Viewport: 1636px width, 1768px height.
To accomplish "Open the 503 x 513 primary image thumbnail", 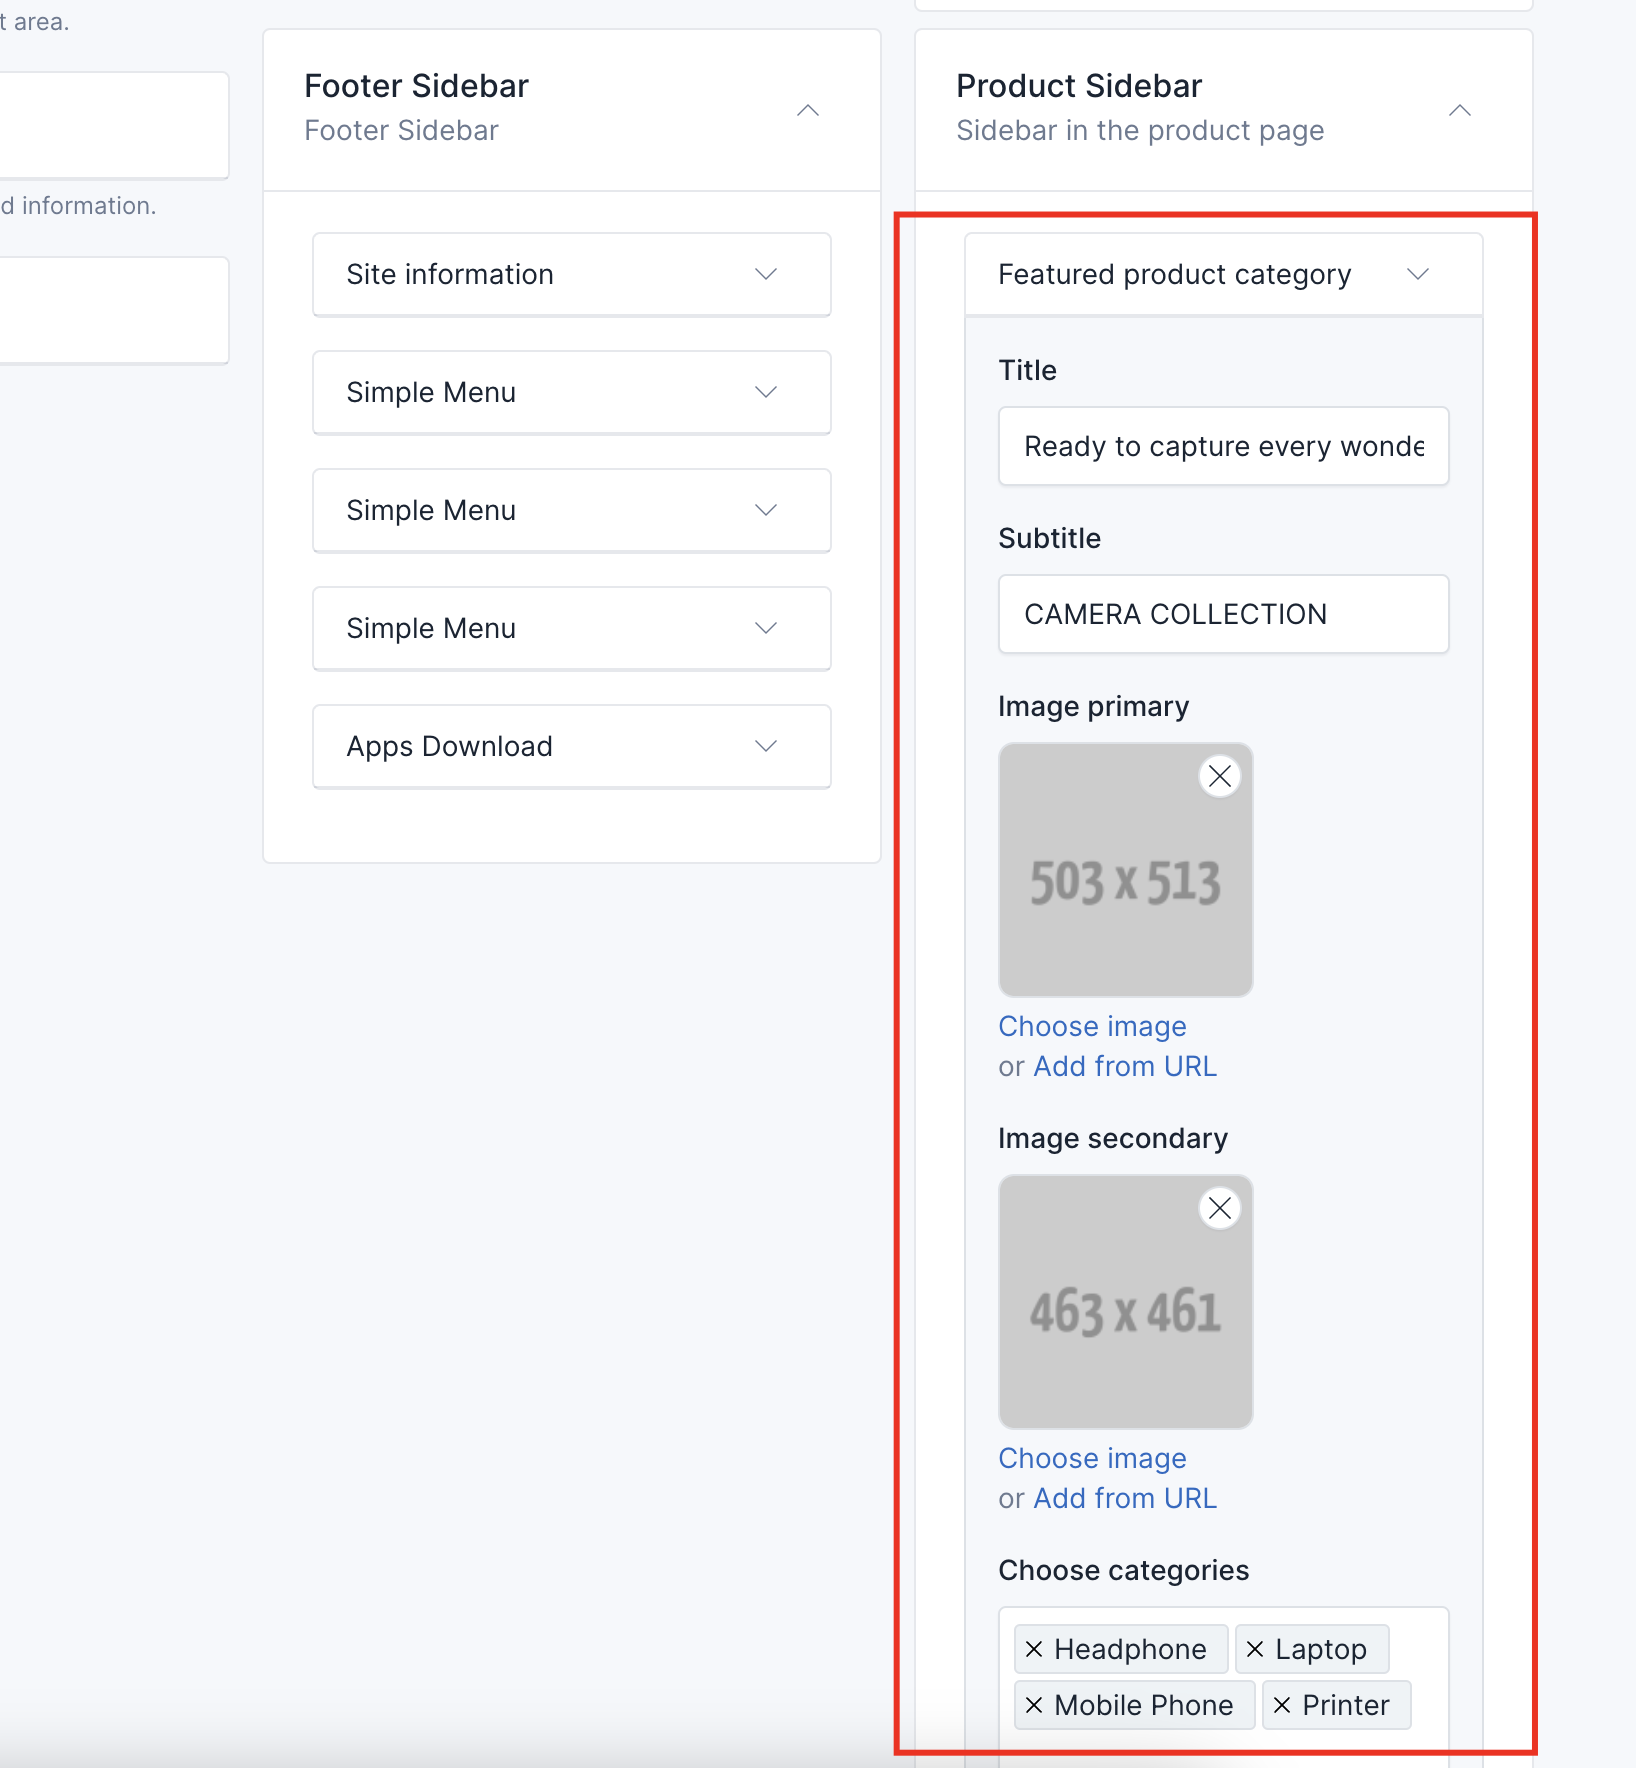I will click(1126, 870).
